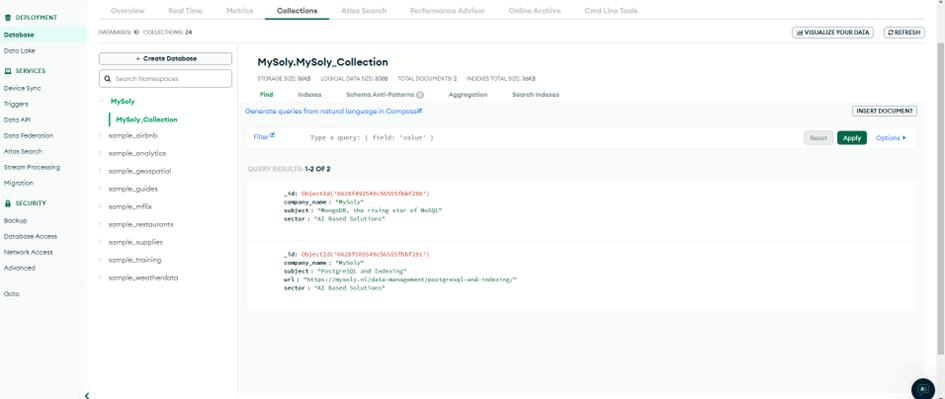The width and height of the screenshot is (945, 399).
Task: Click the Security lock icon
Action: (x=7, y=203)
